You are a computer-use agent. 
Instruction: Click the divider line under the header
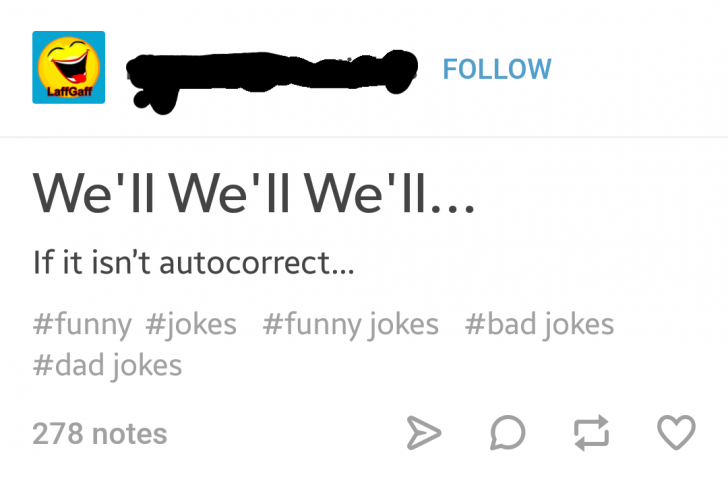(364, 137)
